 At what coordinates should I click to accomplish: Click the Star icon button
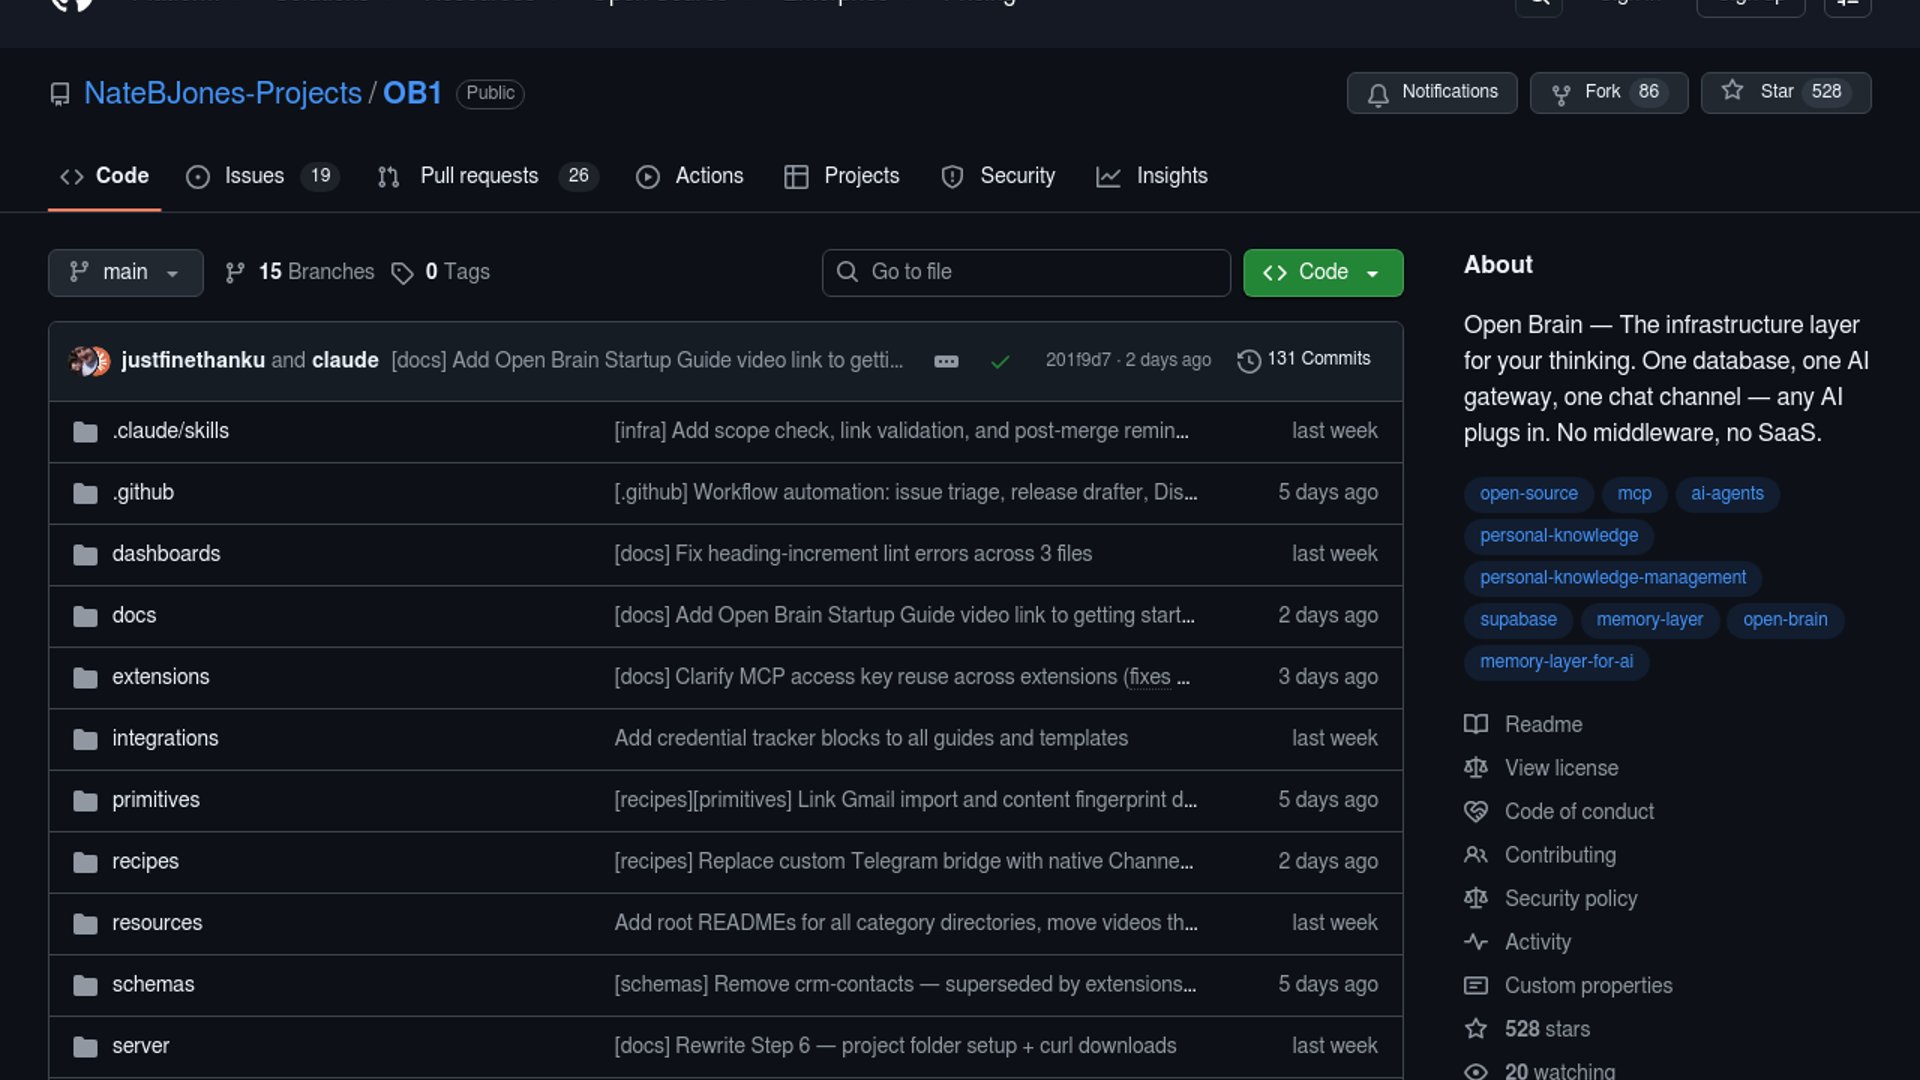click(1732, 92)
